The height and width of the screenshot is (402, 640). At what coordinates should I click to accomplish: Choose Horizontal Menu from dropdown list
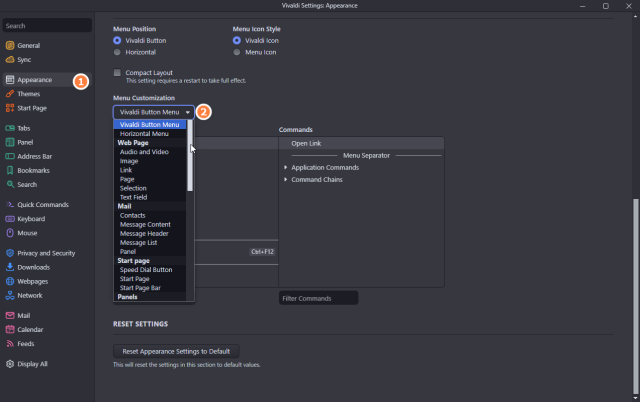[144, 134]
